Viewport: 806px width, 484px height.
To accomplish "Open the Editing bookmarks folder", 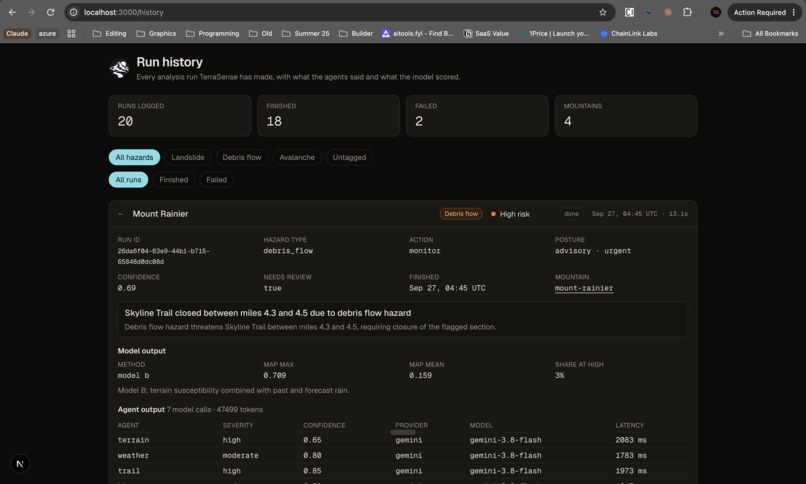I will click(x=109, y=33).
